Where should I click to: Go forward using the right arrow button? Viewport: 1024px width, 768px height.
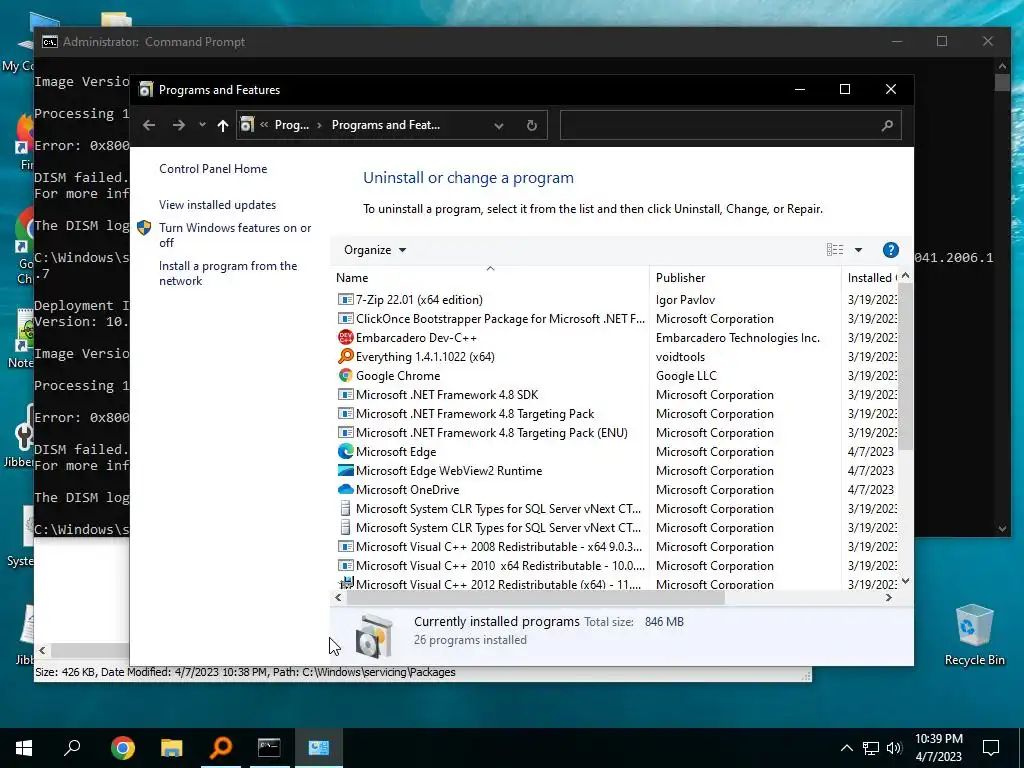point(178,125)
